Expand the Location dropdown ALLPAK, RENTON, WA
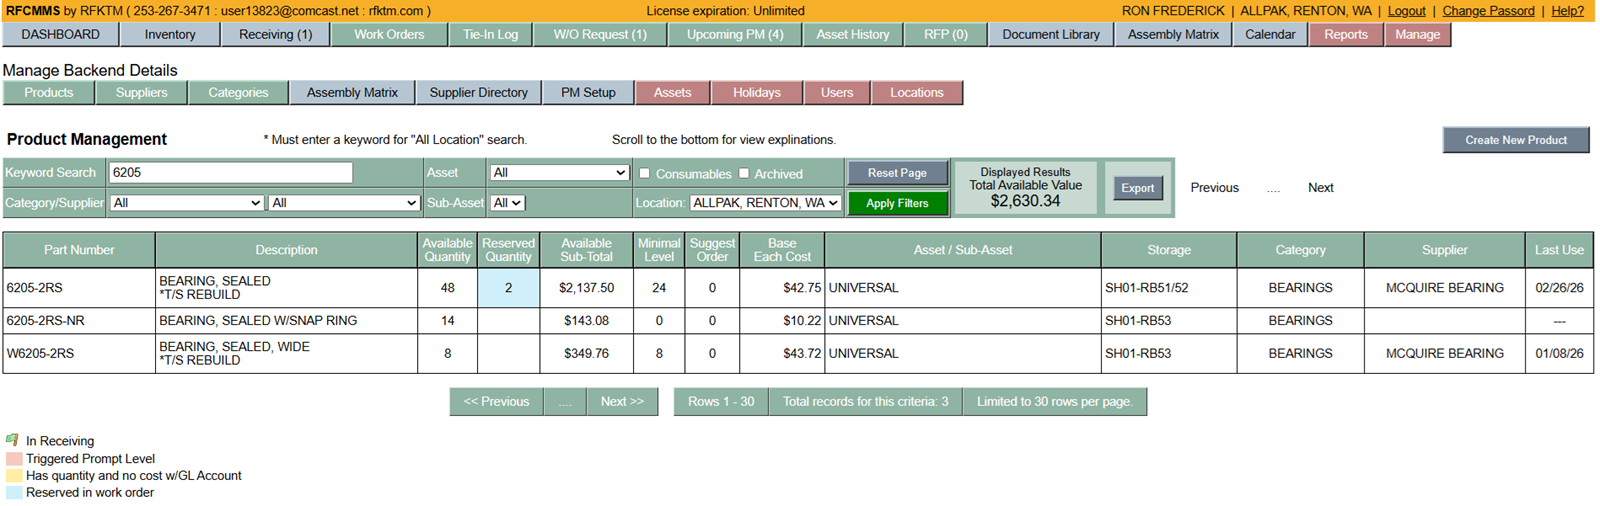Screen dimensions: 1600x506 [765, 203]
